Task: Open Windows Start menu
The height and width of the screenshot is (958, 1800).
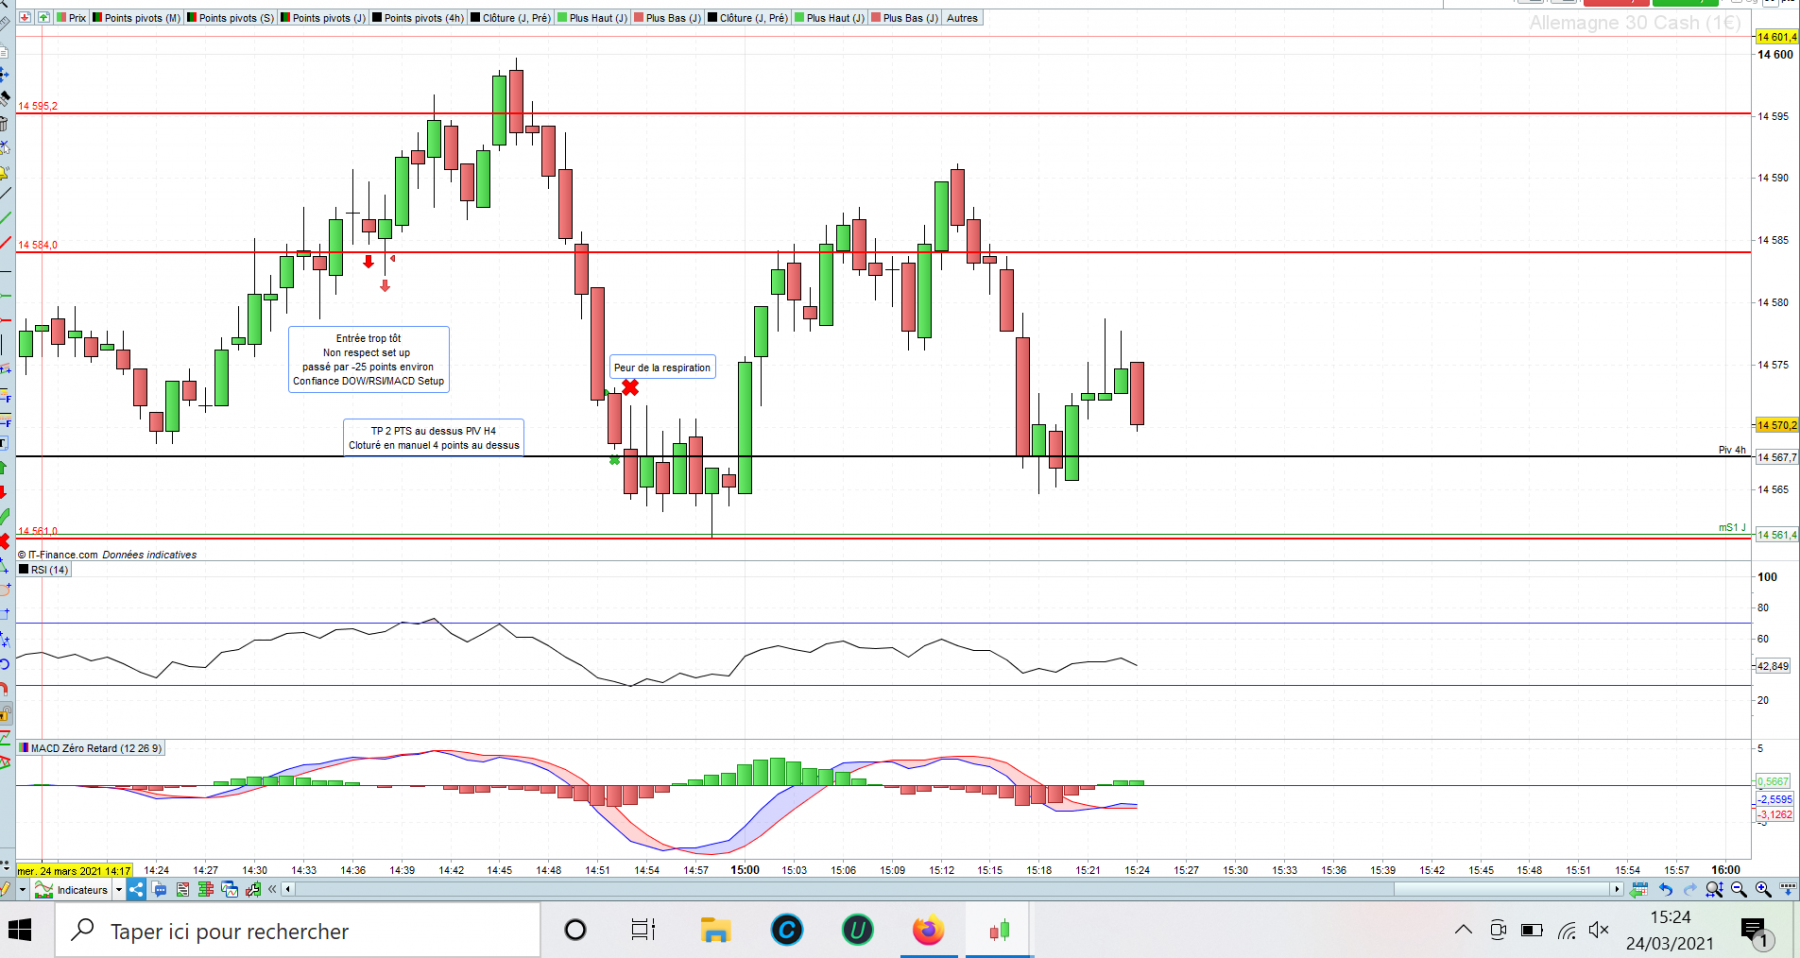Action: [x=20, y=931]
